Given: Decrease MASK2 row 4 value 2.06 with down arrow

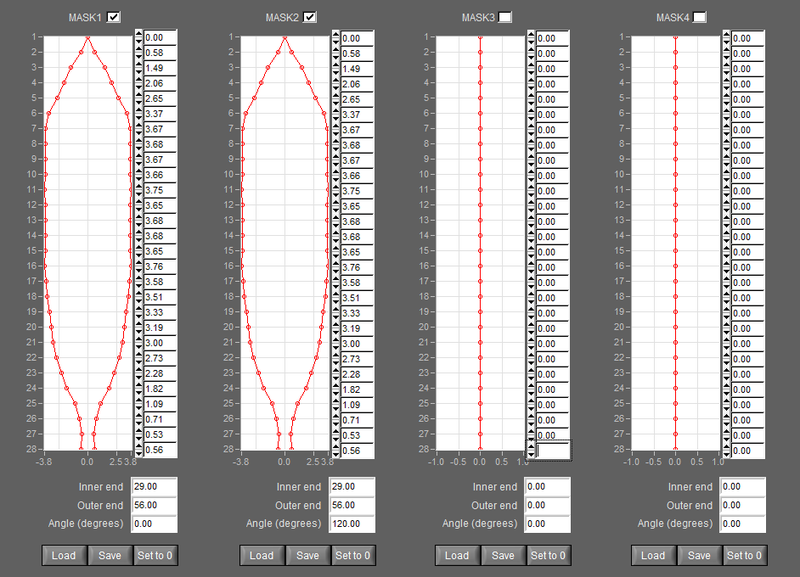Looking at the screenshot, I should (336, 88).
